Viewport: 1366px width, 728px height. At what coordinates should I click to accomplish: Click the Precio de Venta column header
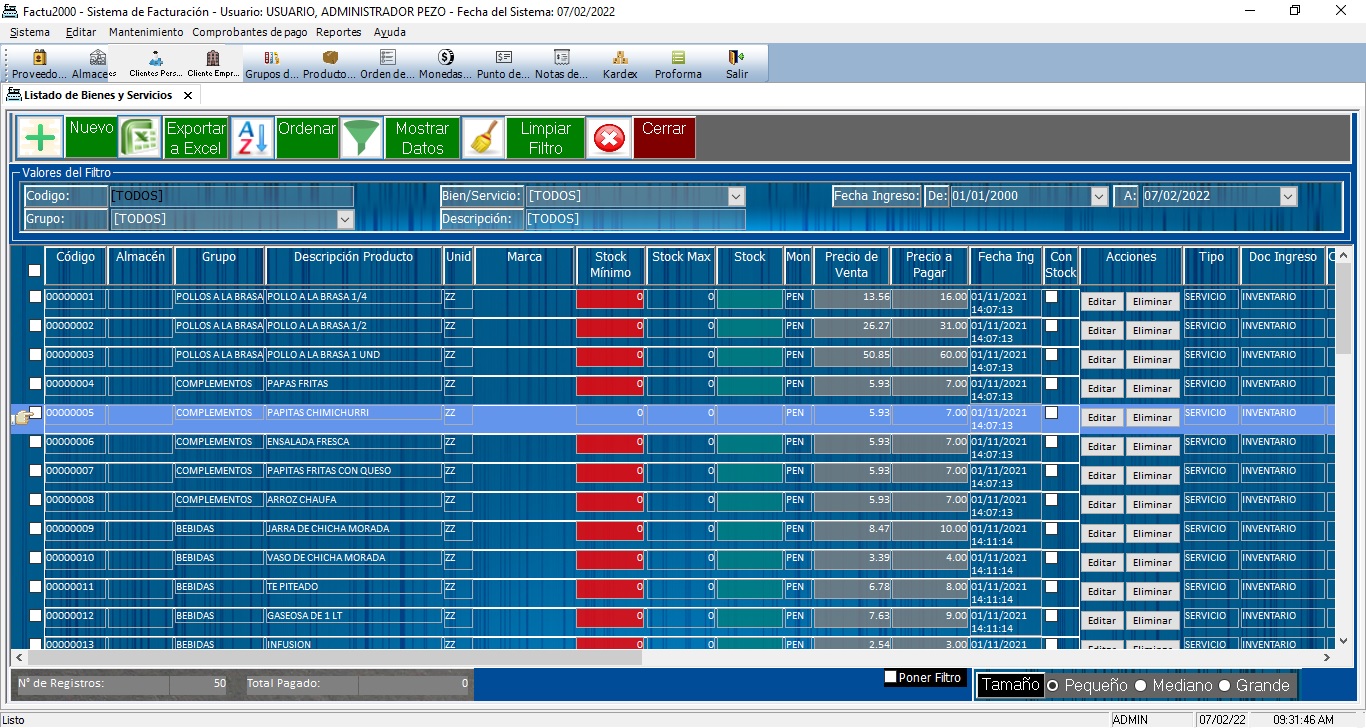(x=851, y=265)
